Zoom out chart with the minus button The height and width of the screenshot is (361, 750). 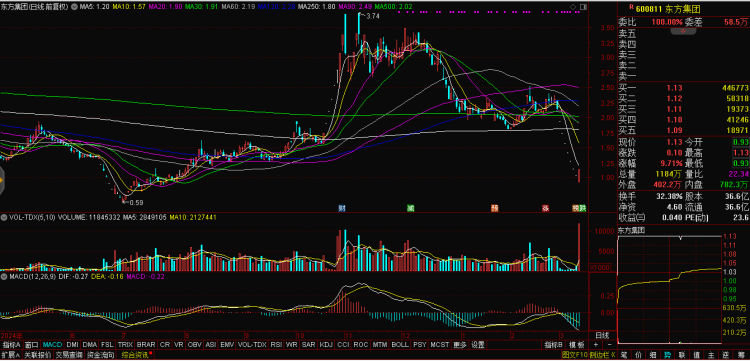(609, 345)
